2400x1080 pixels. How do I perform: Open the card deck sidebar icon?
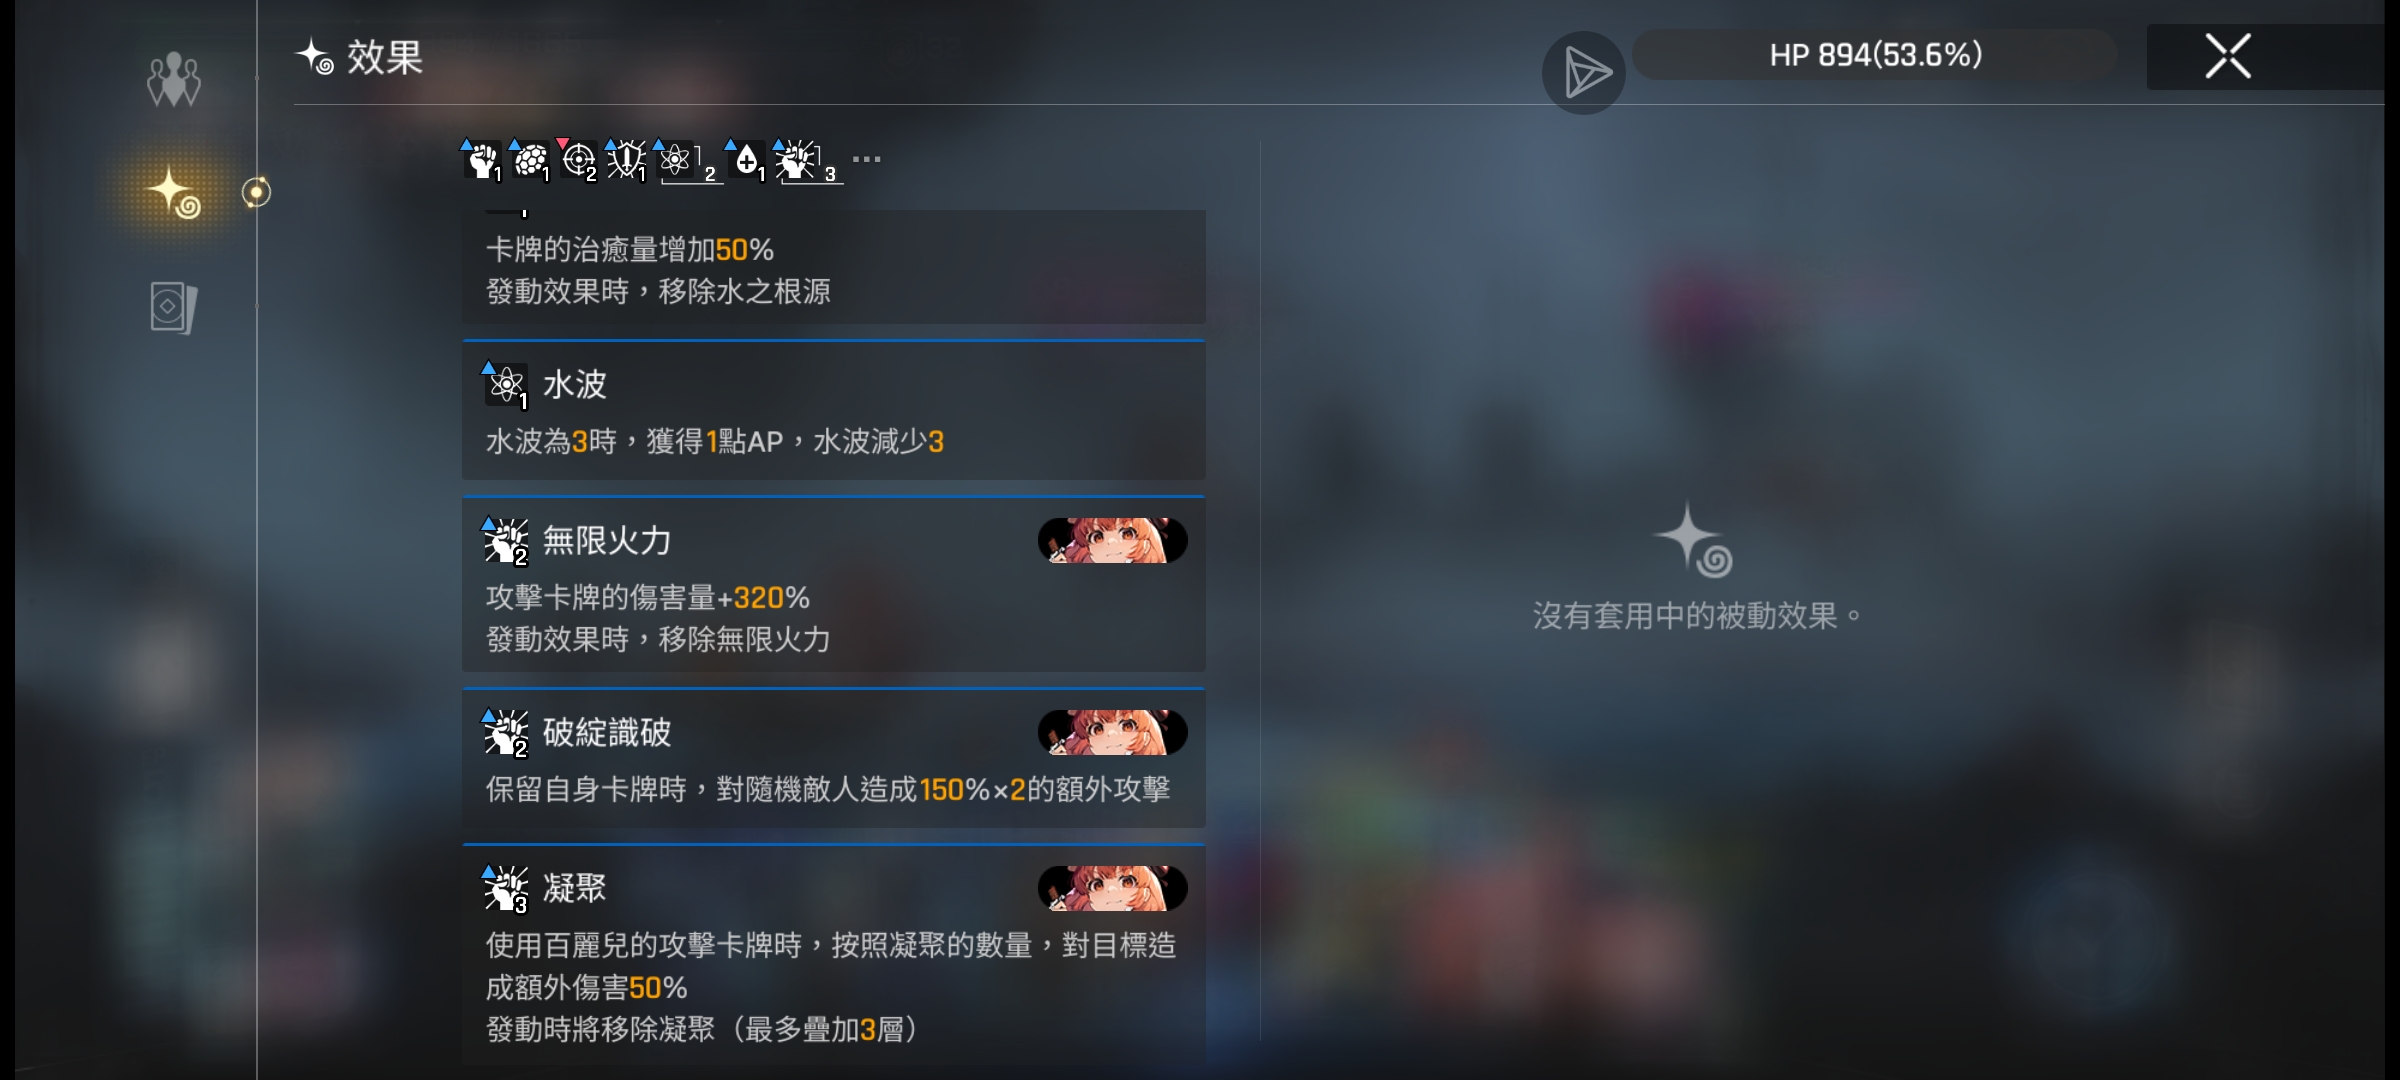(174, 307)
